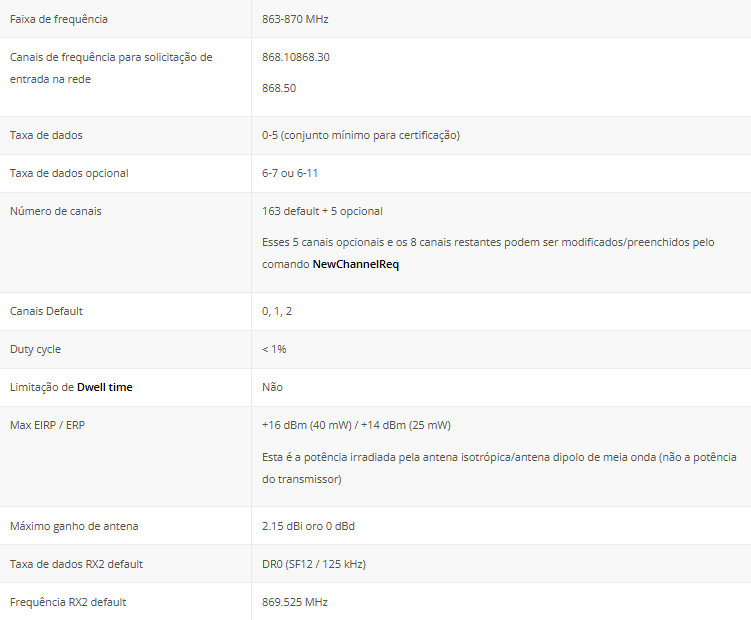Viewport: 751px width, 620px height.
Task: Click the '863-870 MHz' value cell
Action: (295, 19)
